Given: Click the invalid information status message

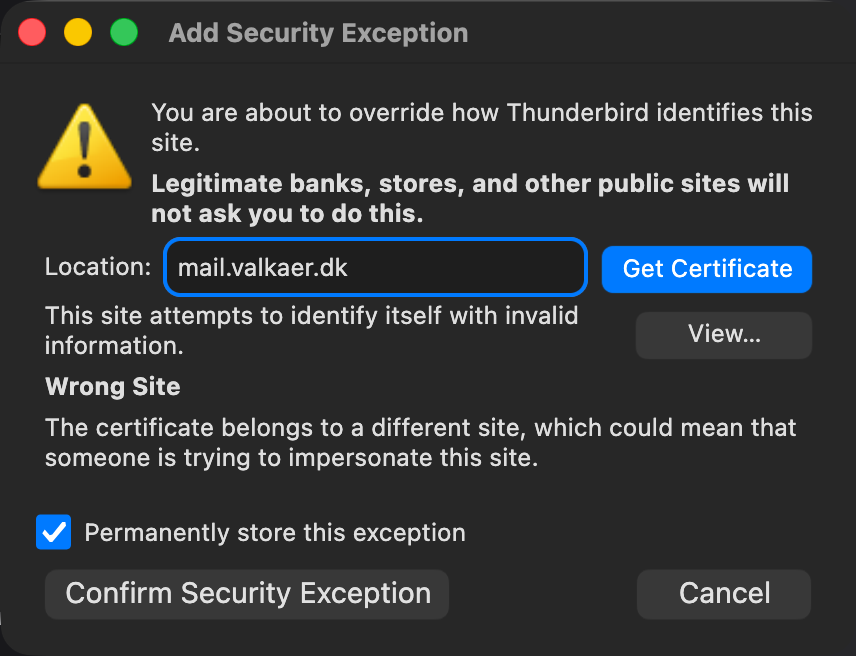Looking at the screenshot, I should pos(311,331).
